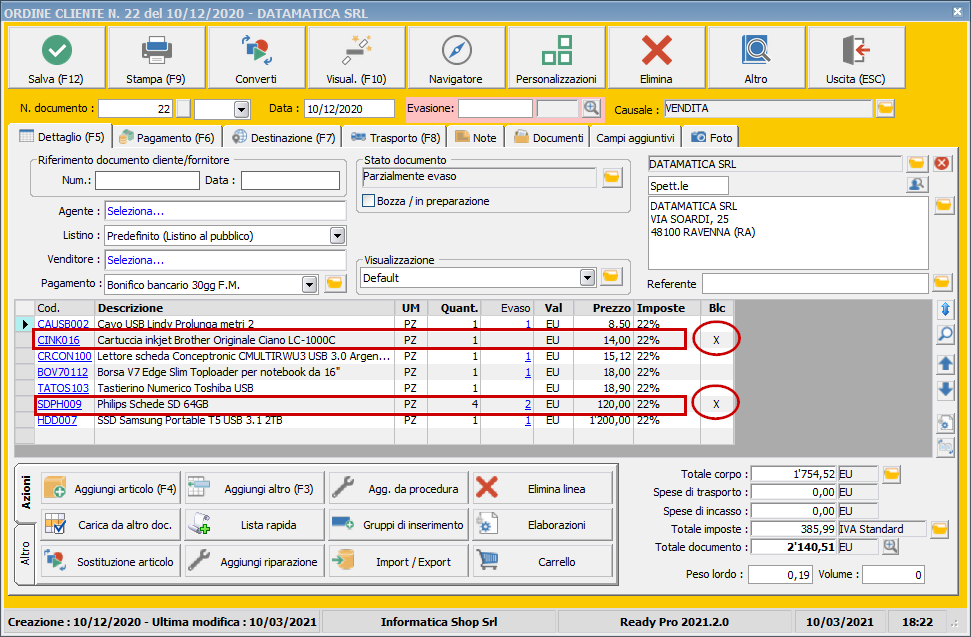Delete the document with Elimina
The height and width of the screenshot is (637, 971).
pos(656,57)
